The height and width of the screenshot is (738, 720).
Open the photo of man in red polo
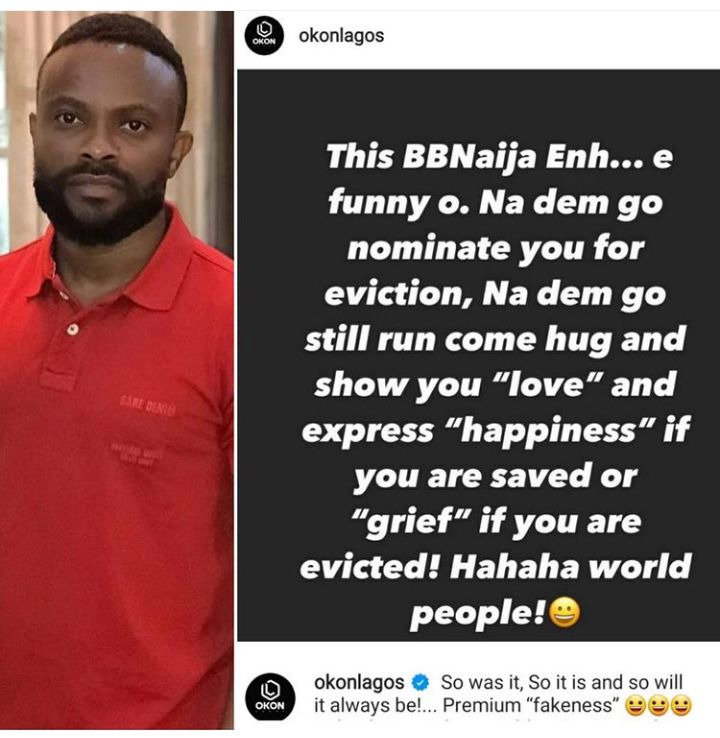pyautogui.click(x=117, y=369)
